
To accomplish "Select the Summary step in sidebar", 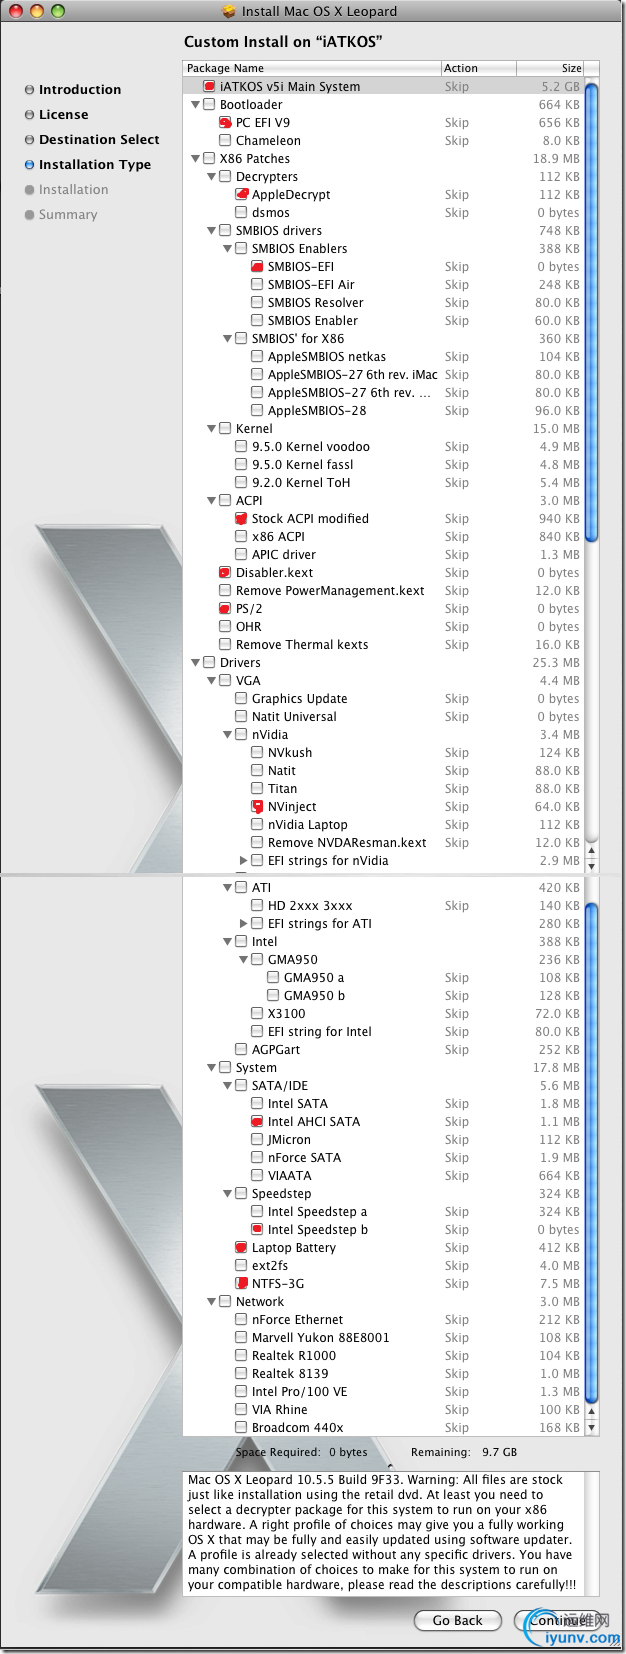I will click(68, 215).
